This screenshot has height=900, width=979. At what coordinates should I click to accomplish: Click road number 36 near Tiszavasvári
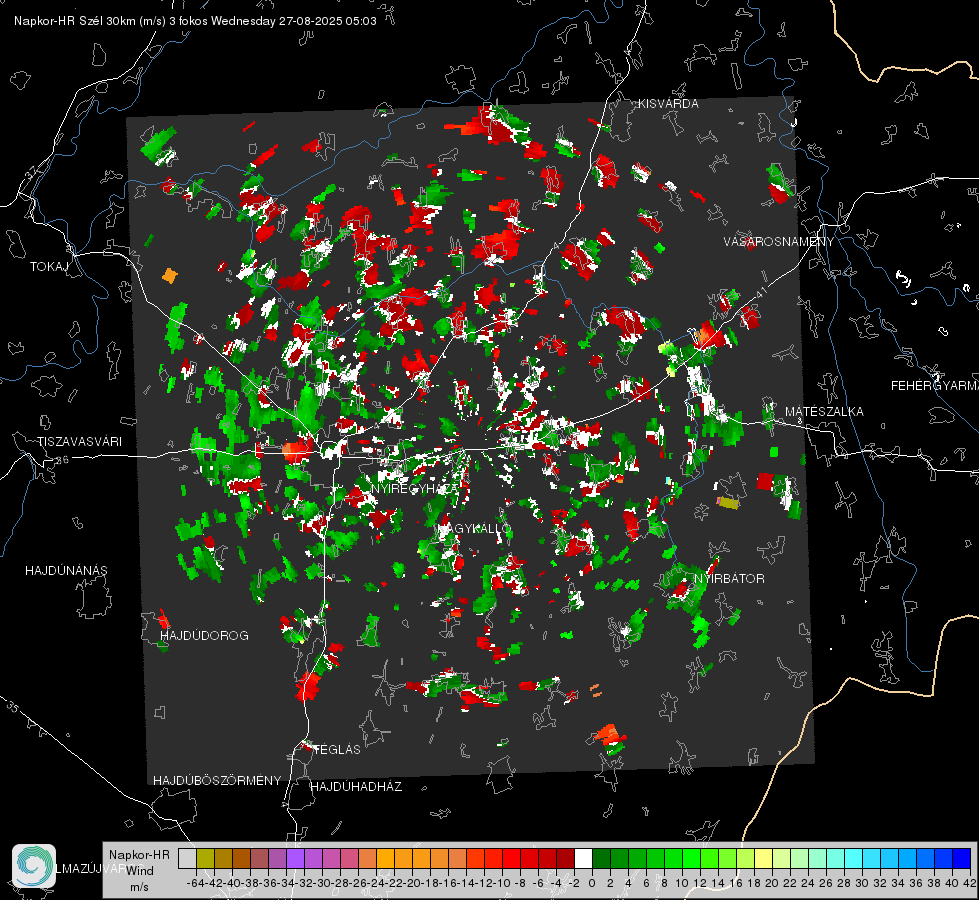62,460
